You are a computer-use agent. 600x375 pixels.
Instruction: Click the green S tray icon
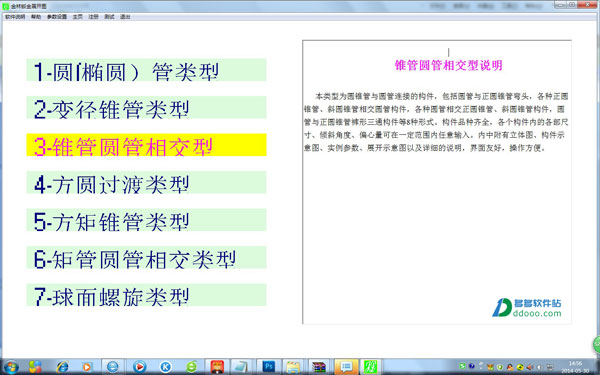462,366
